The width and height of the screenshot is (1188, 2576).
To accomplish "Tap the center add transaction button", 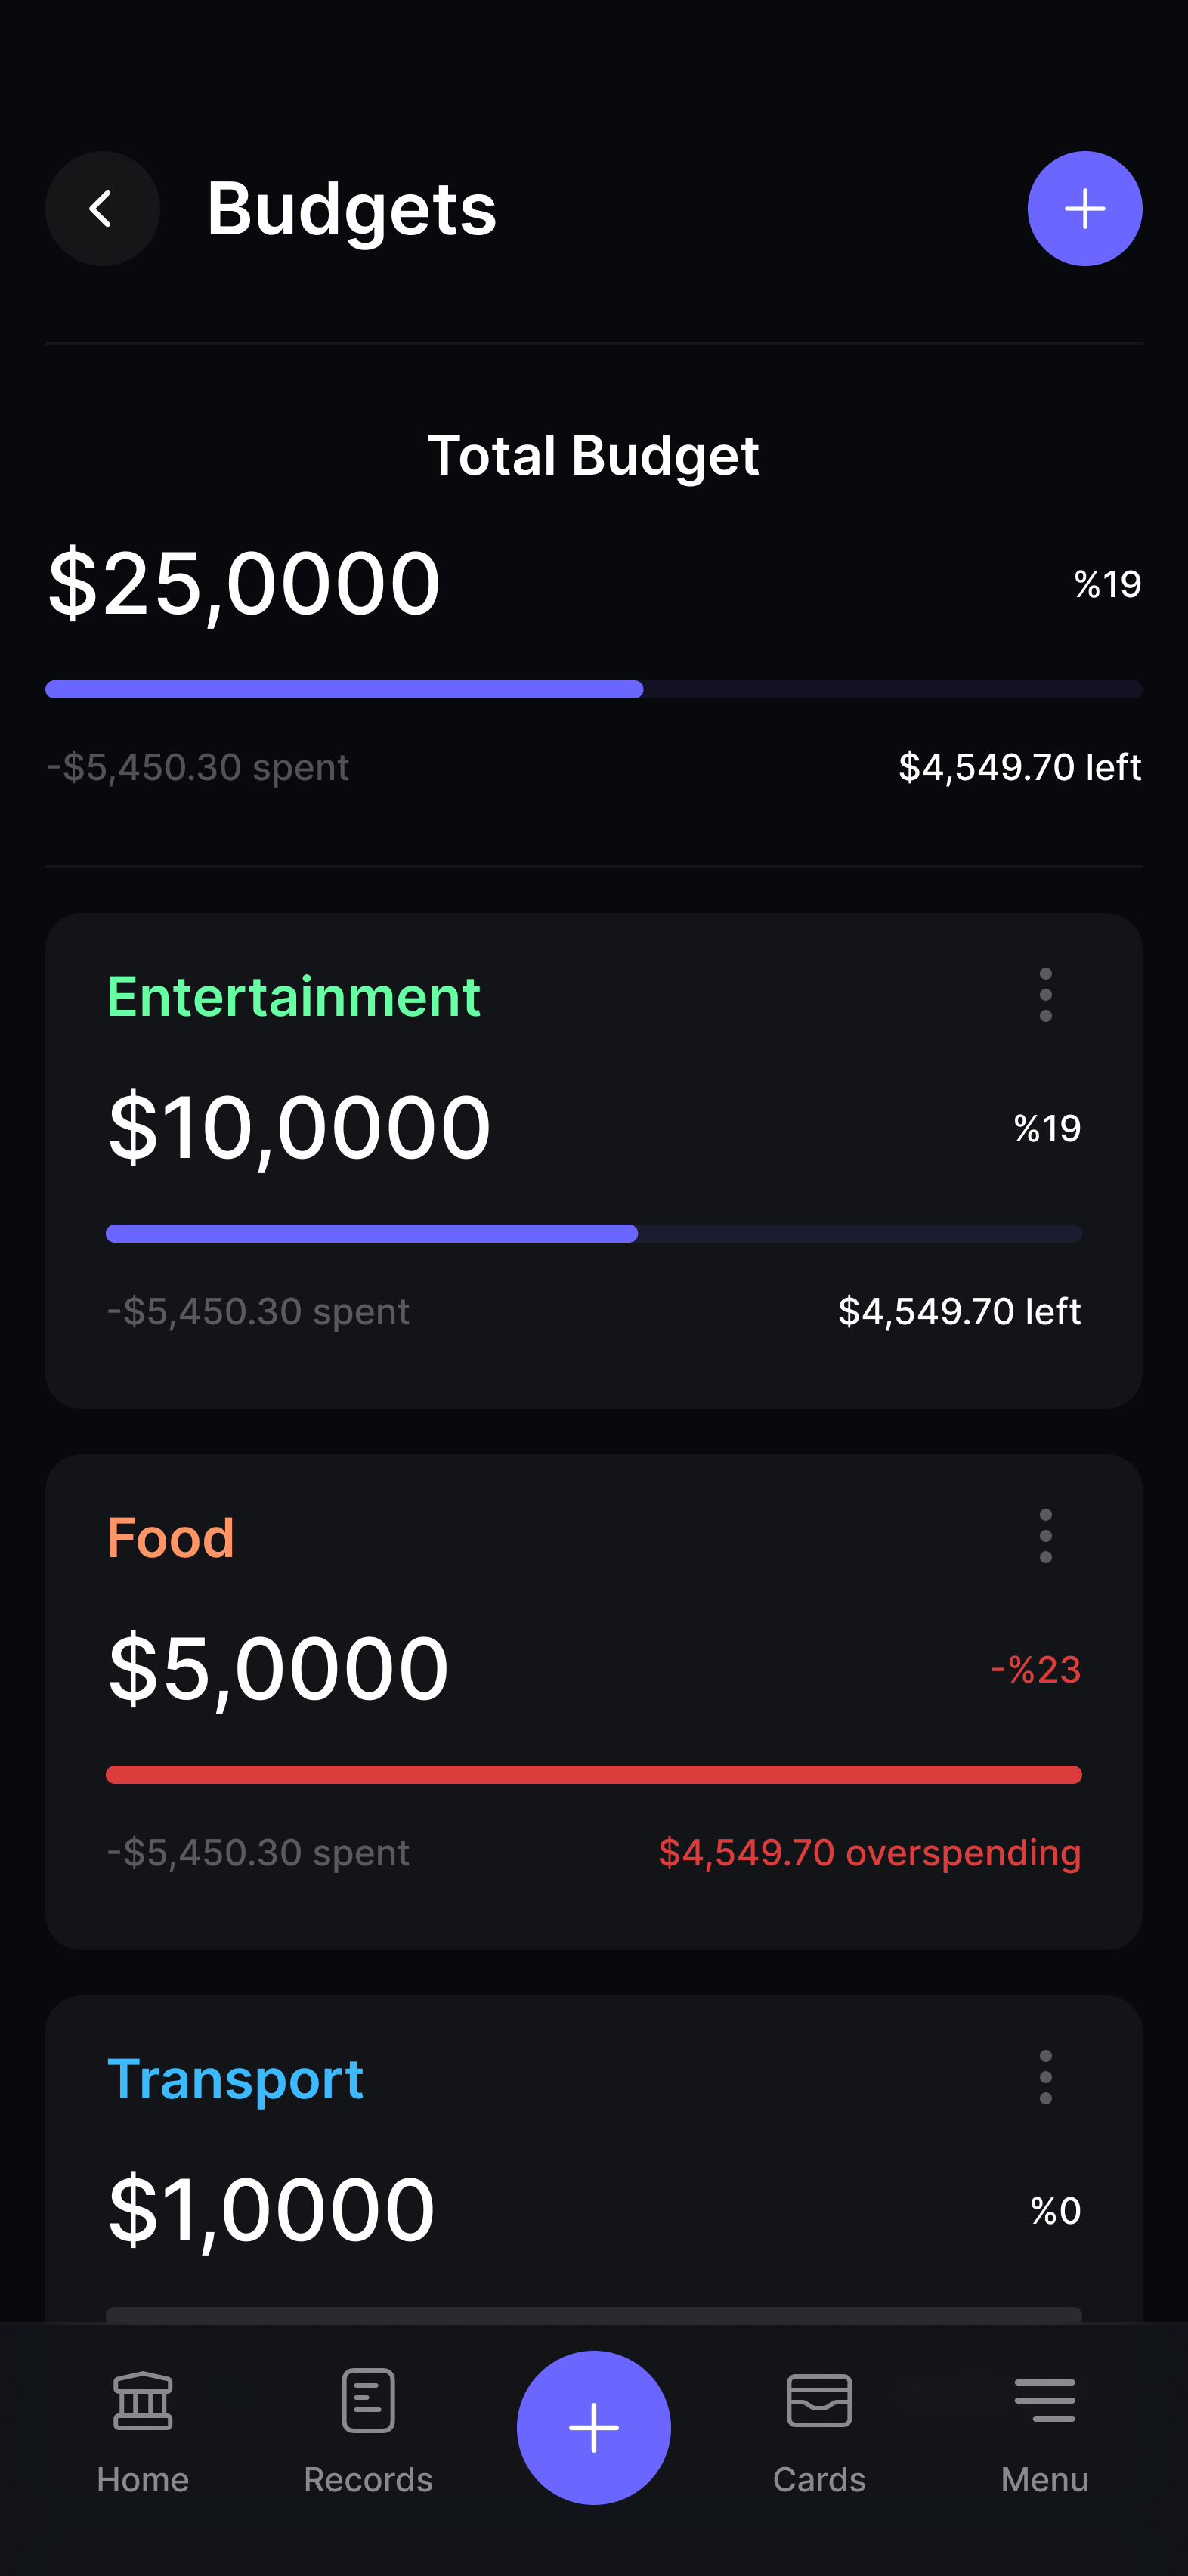I will click(594, 2427).
